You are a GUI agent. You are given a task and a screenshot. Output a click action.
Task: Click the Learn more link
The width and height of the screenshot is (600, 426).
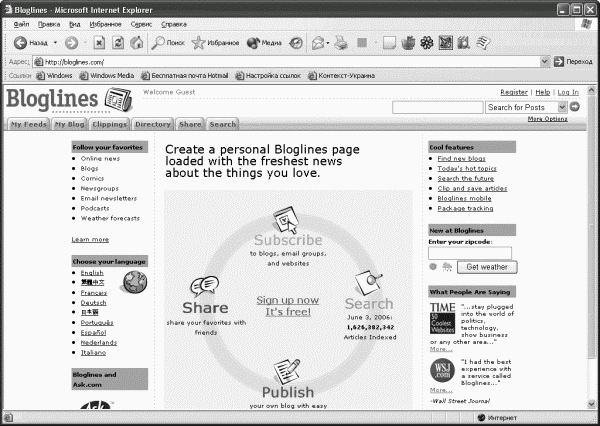(x=90, y=239)
